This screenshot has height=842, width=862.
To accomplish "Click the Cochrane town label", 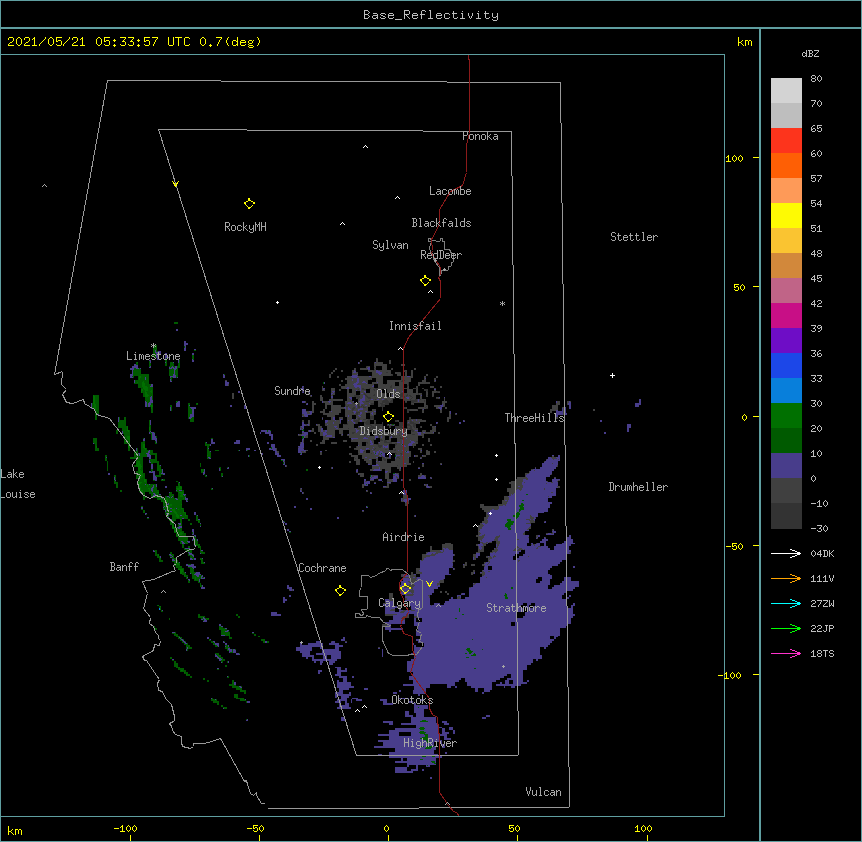I will [322, 568].
